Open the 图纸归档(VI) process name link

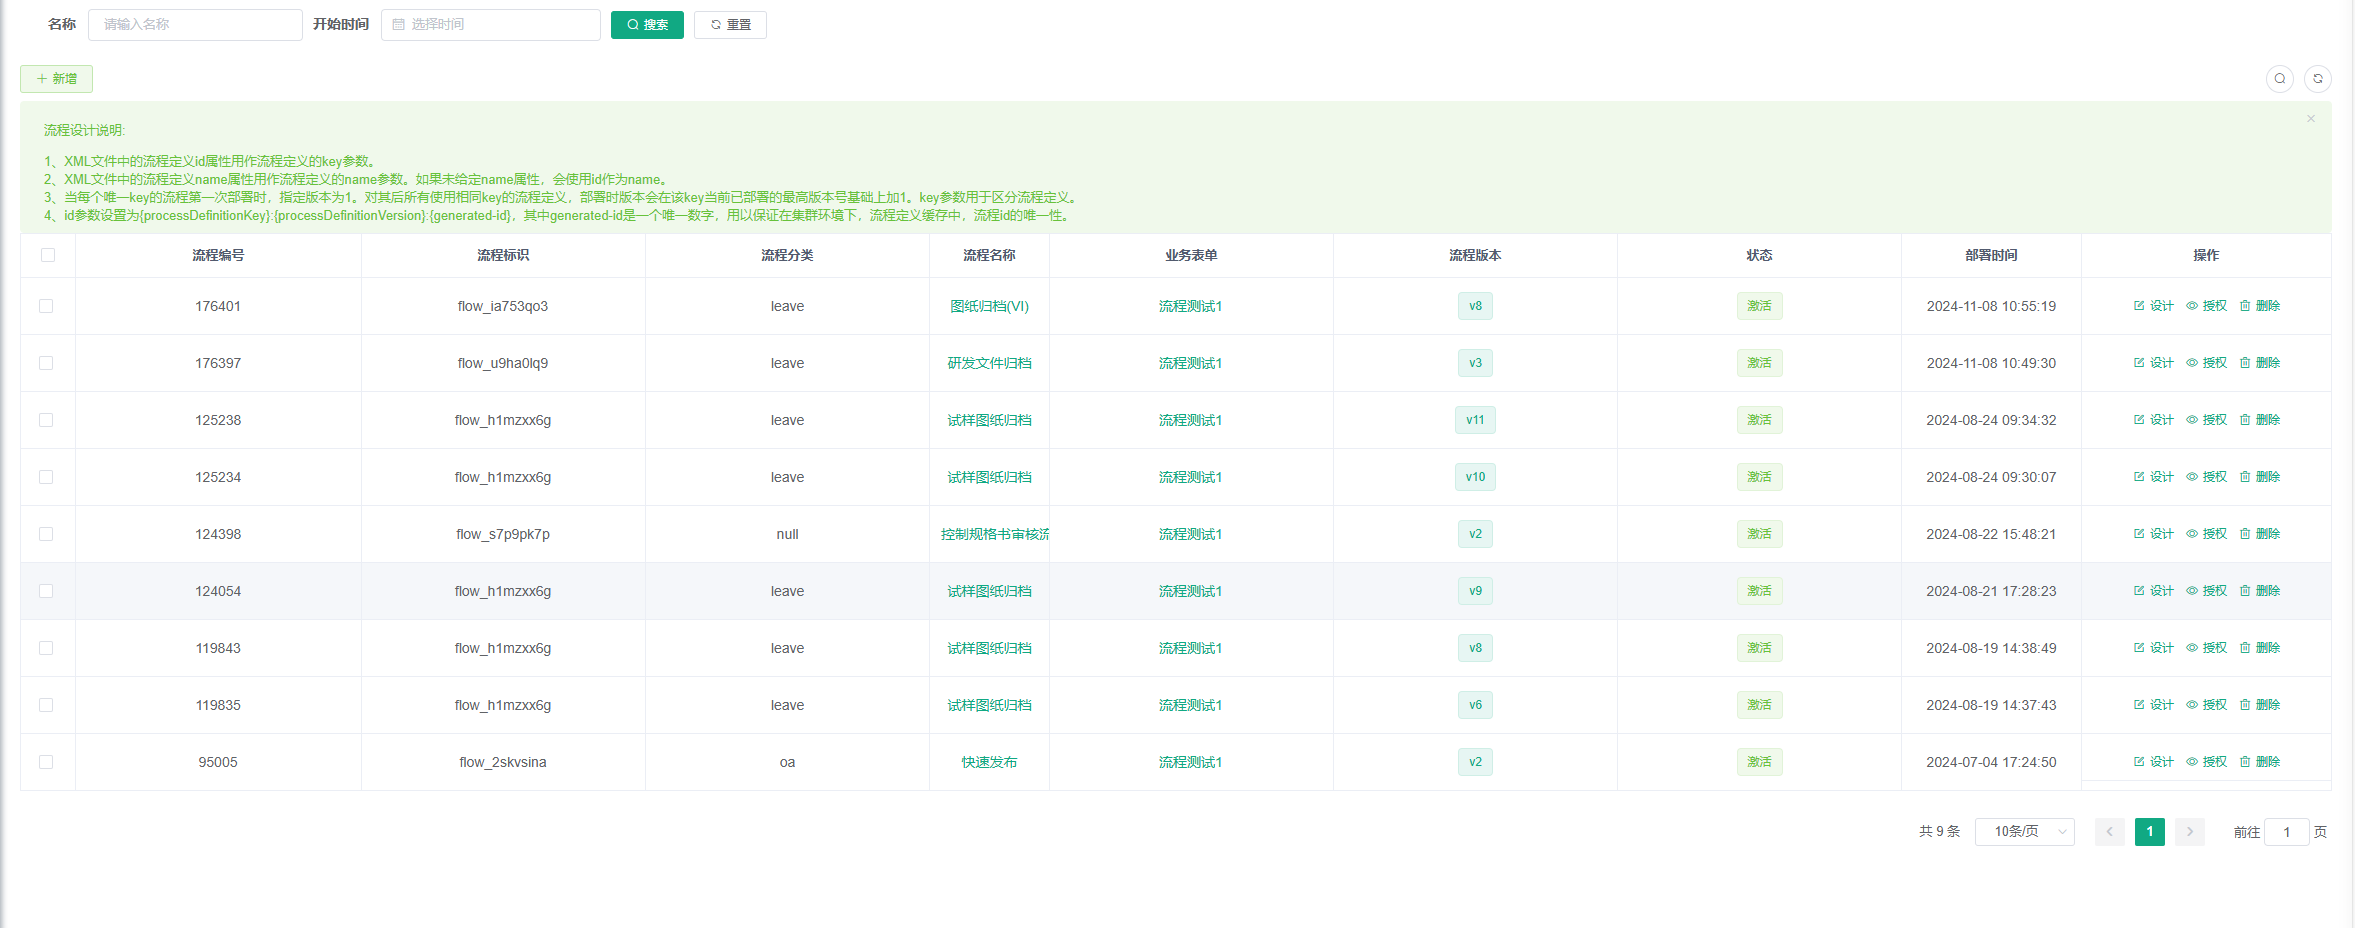(989, 306)
